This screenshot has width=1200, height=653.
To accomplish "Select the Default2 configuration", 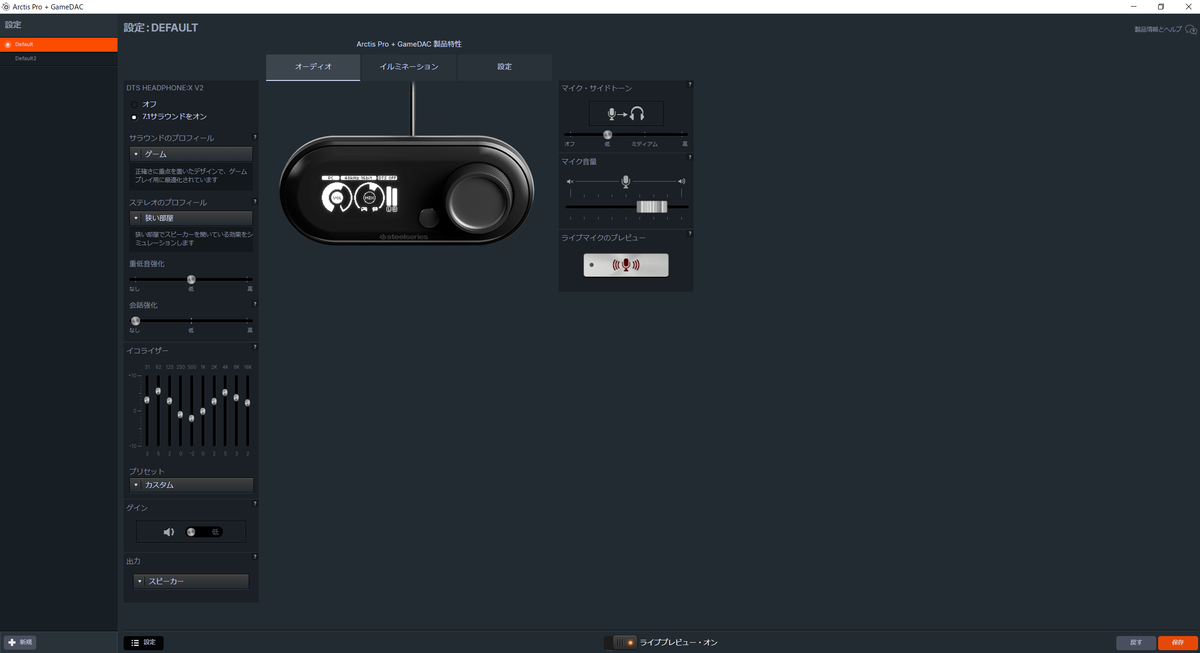I will tap(58, 58).
